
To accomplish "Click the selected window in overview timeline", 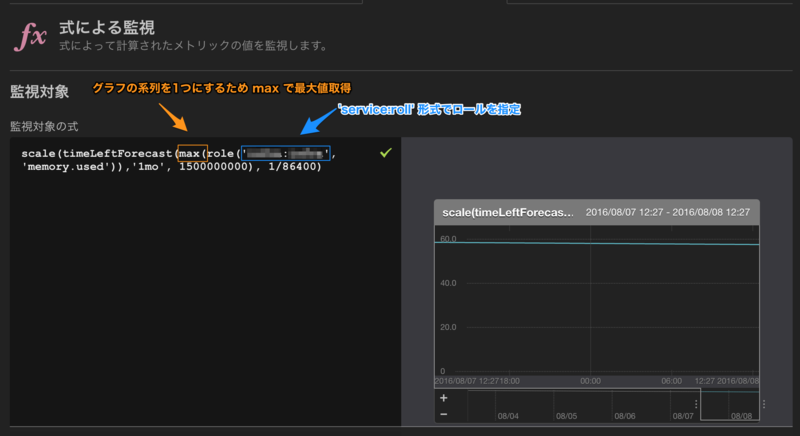I will [x=730, y=404].
